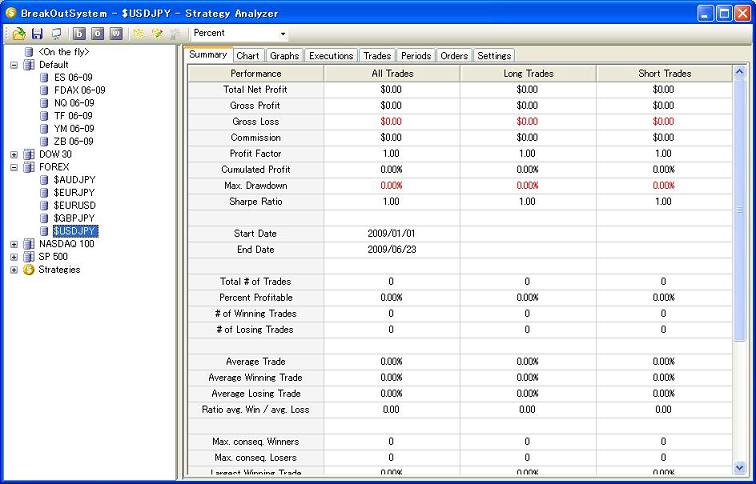Viewport: 756px width, 484px height.
Task: Click the summary table vertical scrollbar thumb
Action: (x=739, y=210)
